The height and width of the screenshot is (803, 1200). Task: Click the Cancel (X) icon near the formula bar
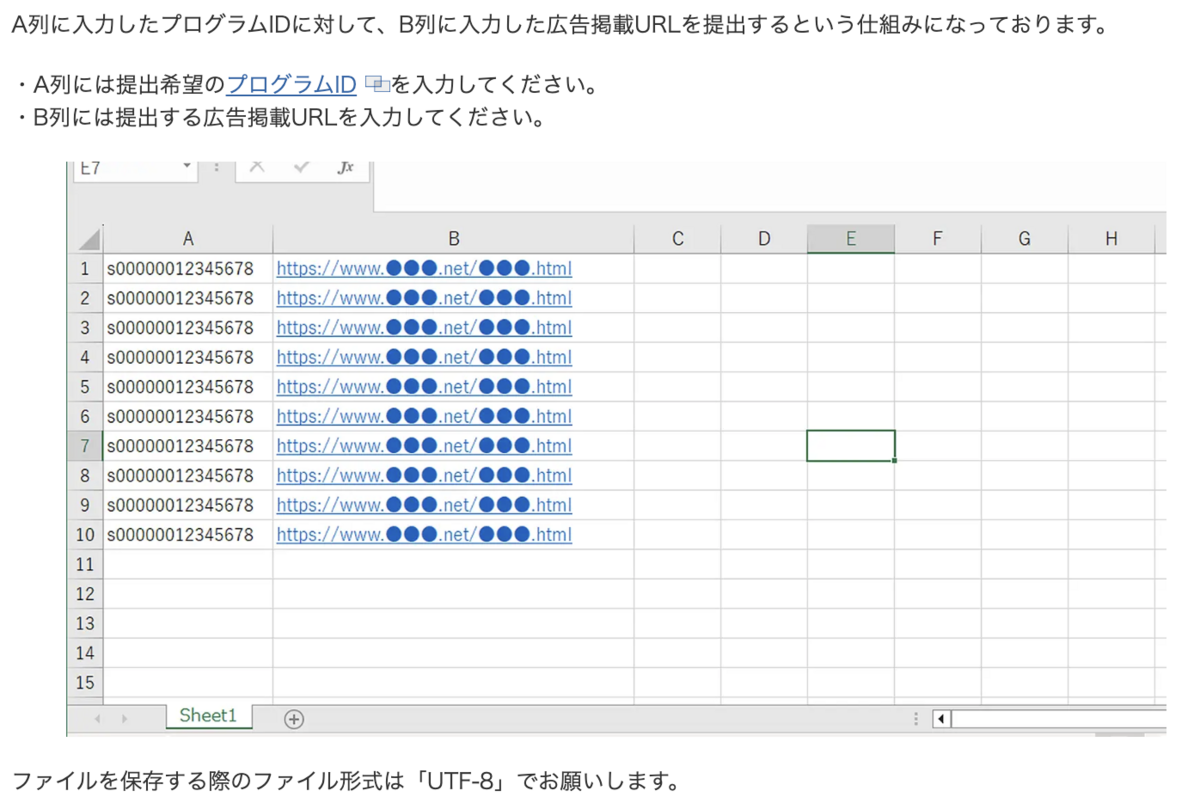[x=257, y=168]
